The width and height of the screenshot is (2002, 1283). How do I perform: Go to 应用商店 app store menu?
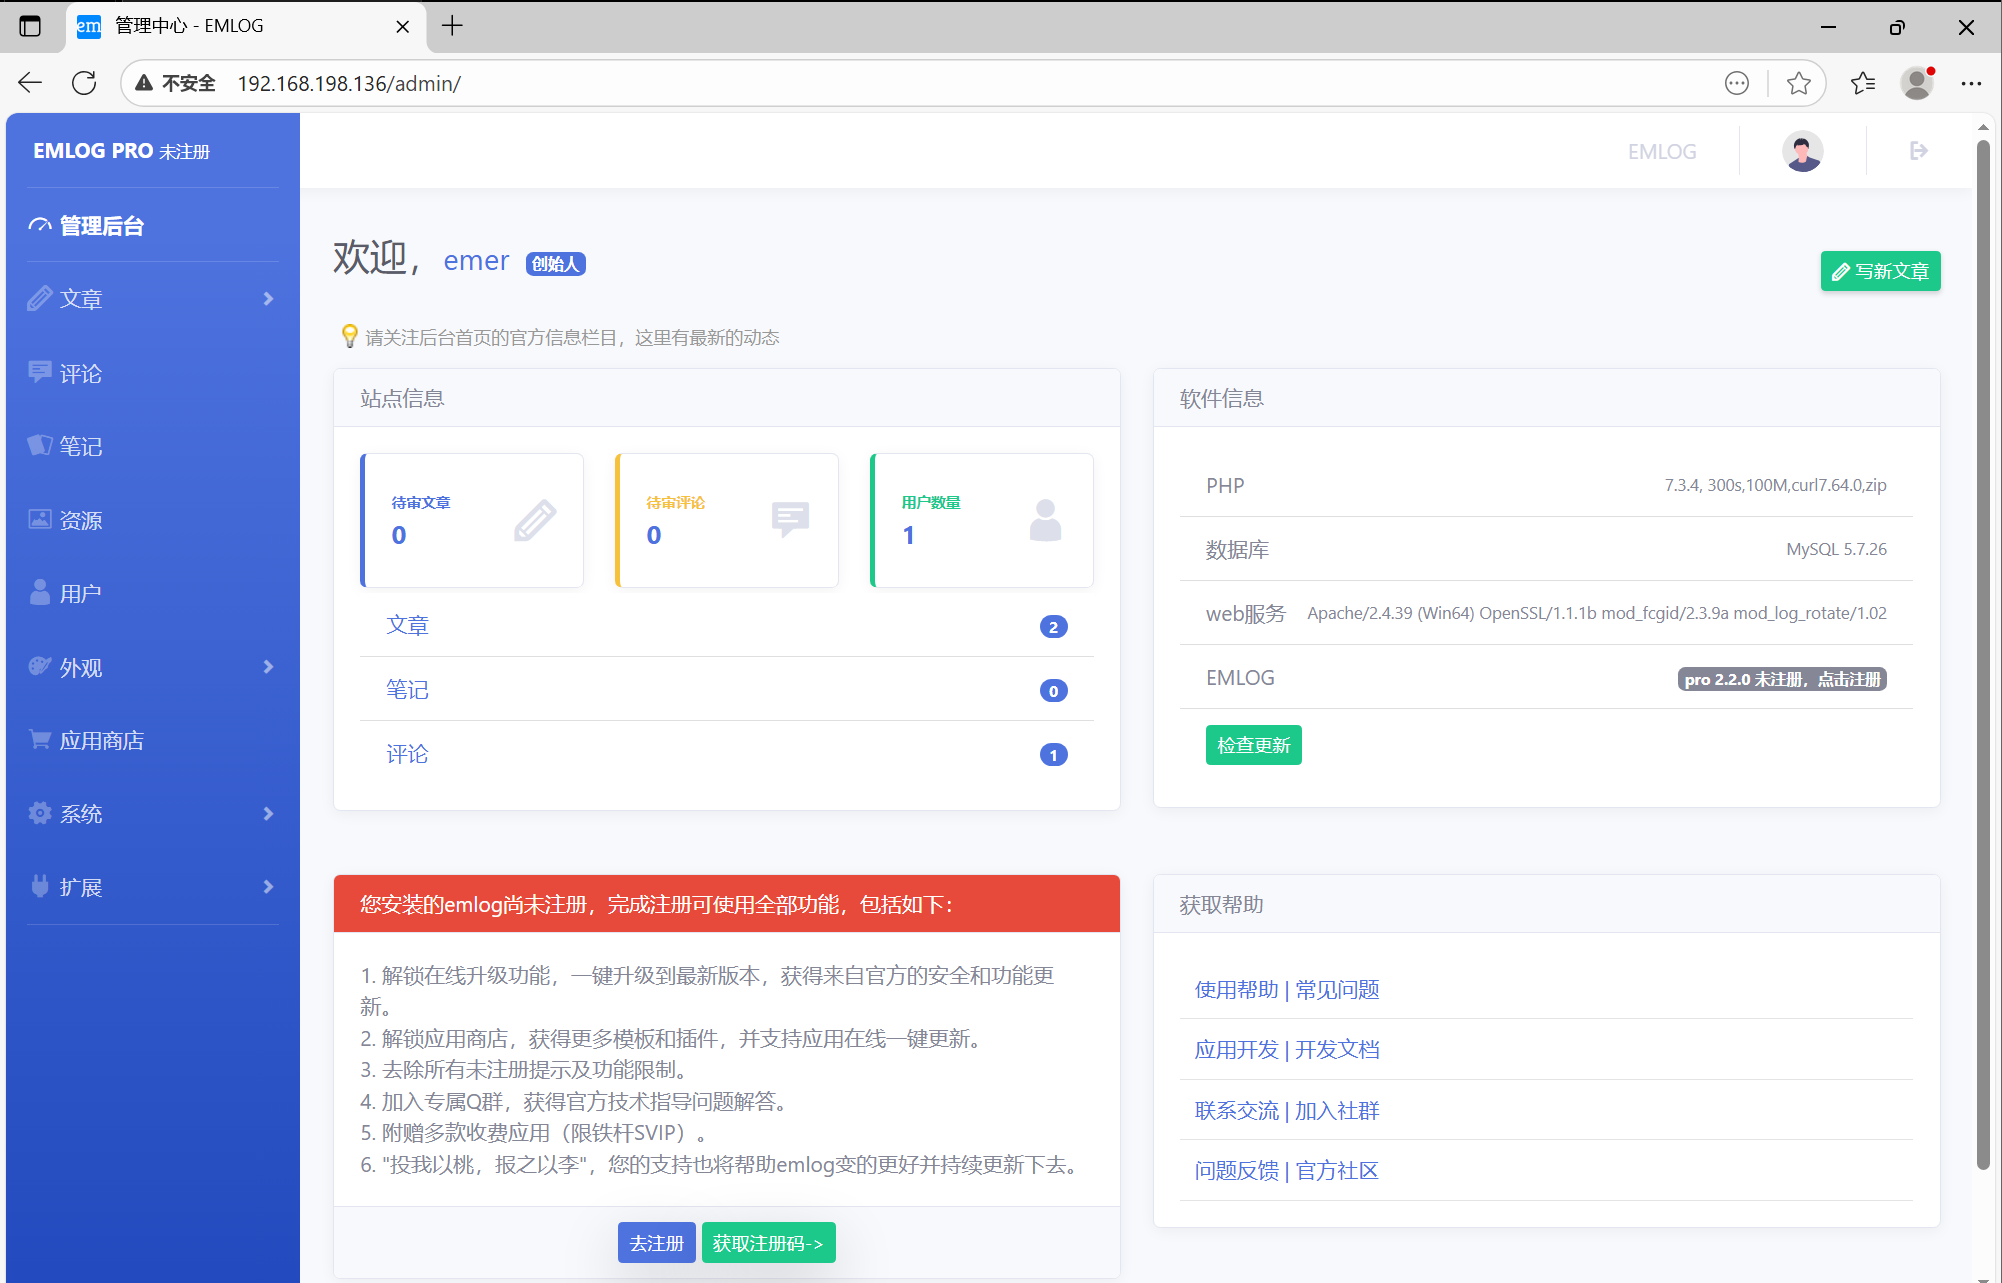click(x=101, y=740)
